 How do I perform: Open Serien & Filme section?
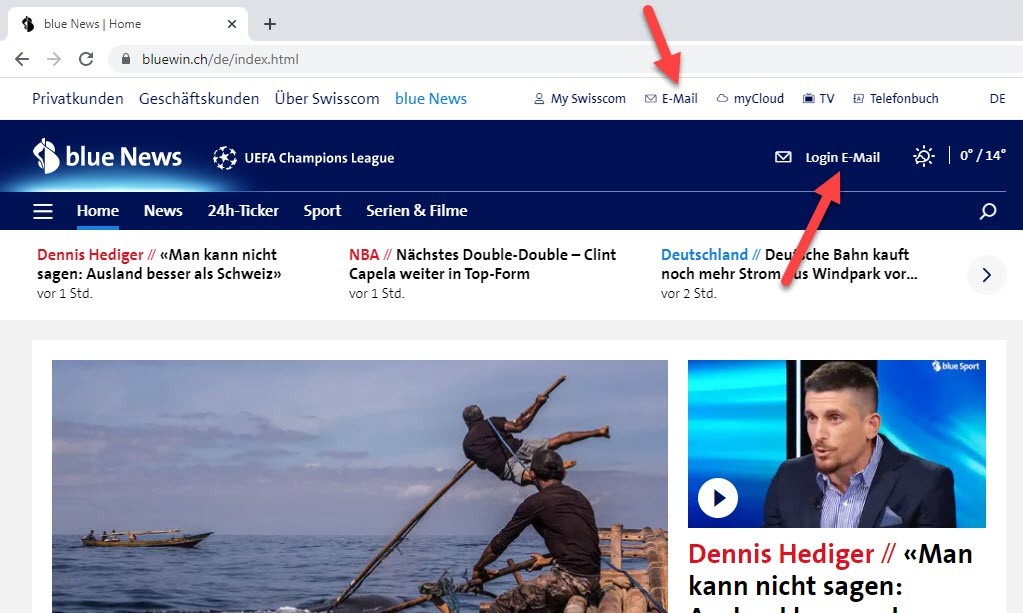tap(416, 211)
